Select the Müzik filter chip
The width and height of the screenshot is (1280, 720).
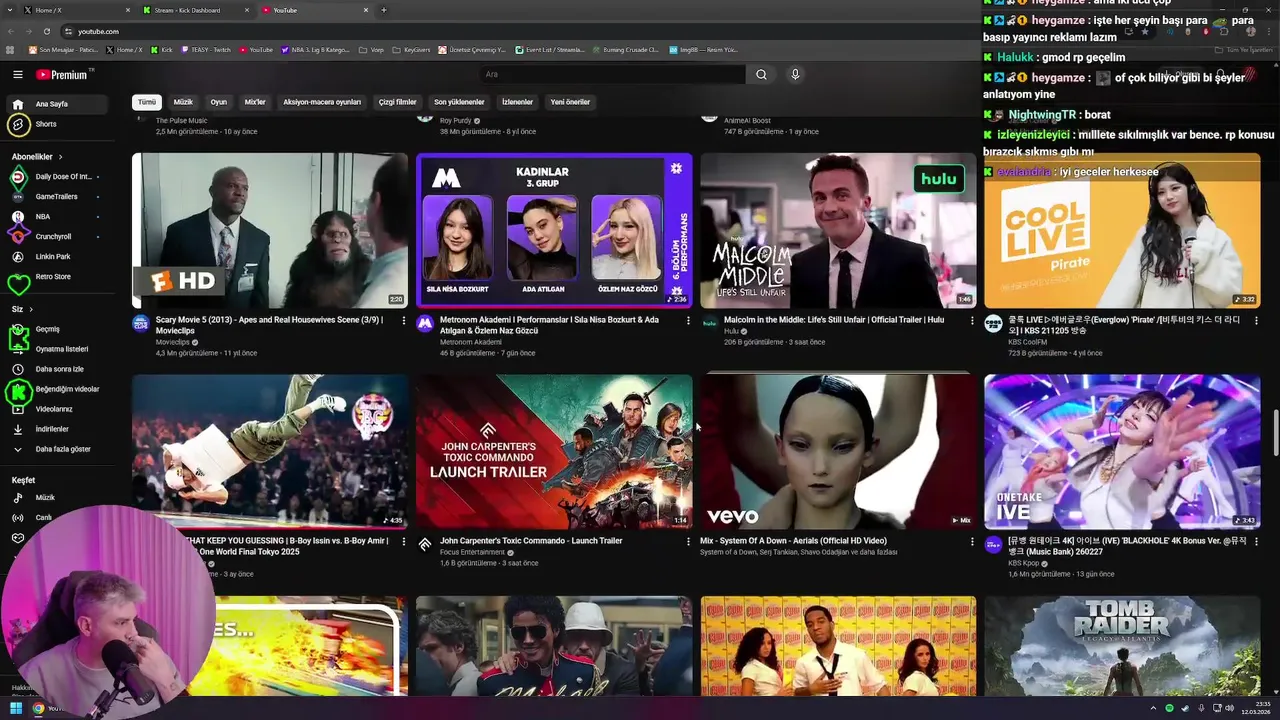[183, 102]
